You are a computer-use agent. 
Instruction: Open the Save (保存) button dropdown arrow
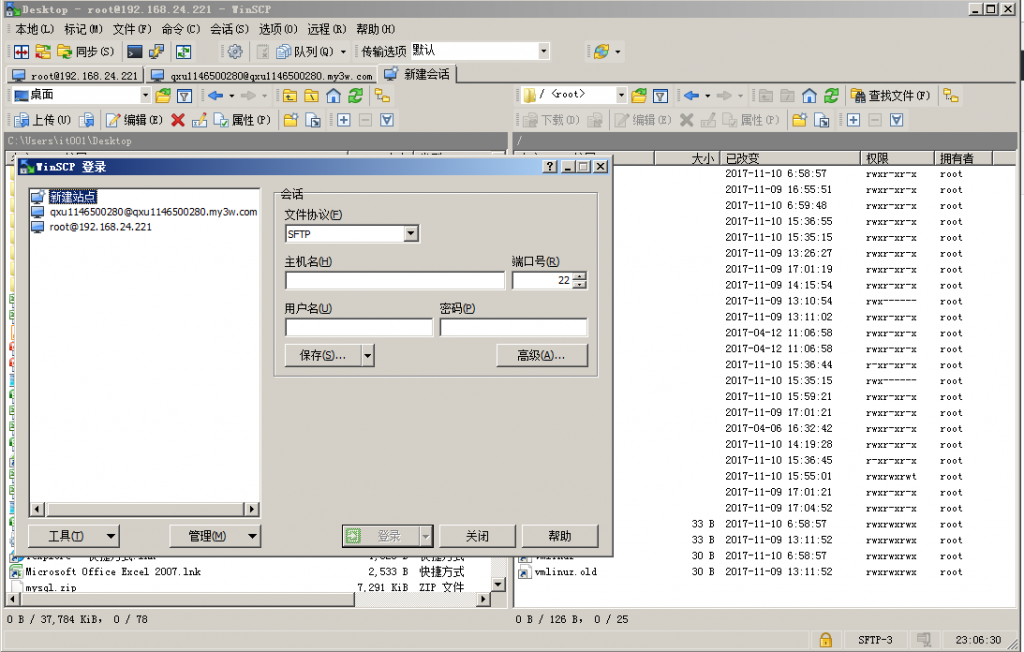tap(368, 355)
